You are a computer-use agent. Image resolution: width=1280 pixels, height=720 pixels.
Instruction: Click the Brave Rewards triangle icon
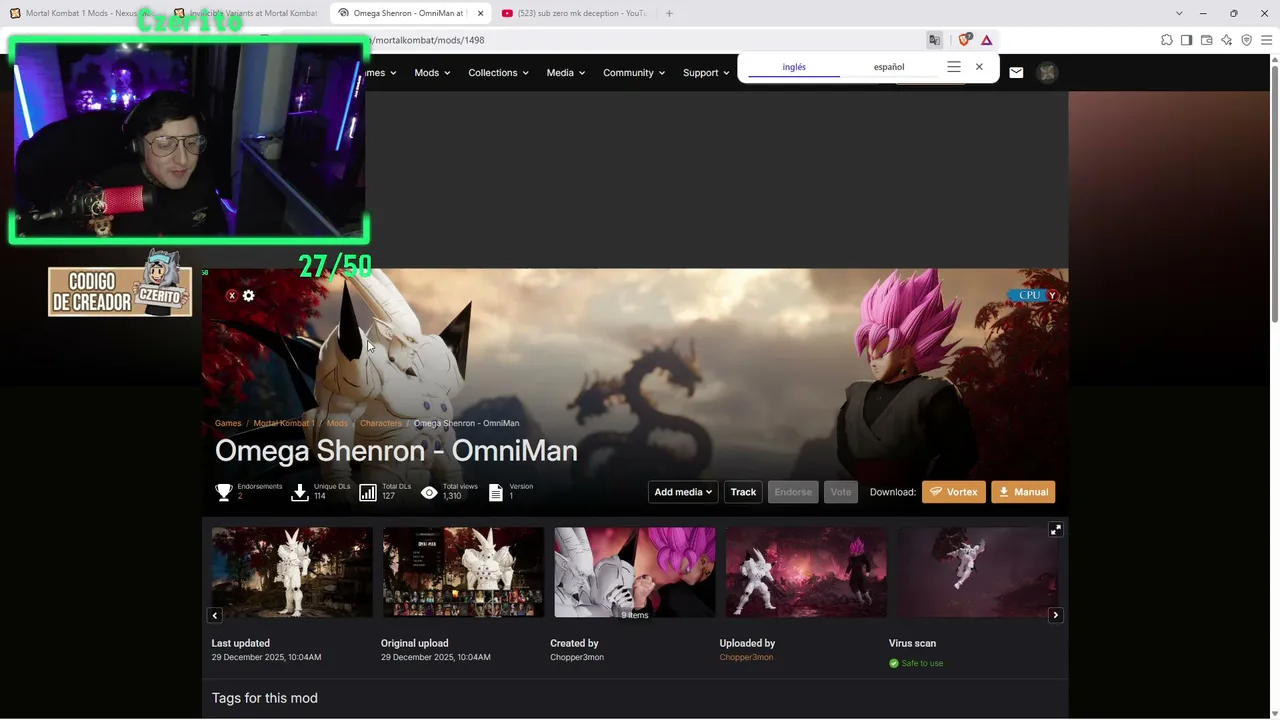pyautogui.click(x=987, y=40)
